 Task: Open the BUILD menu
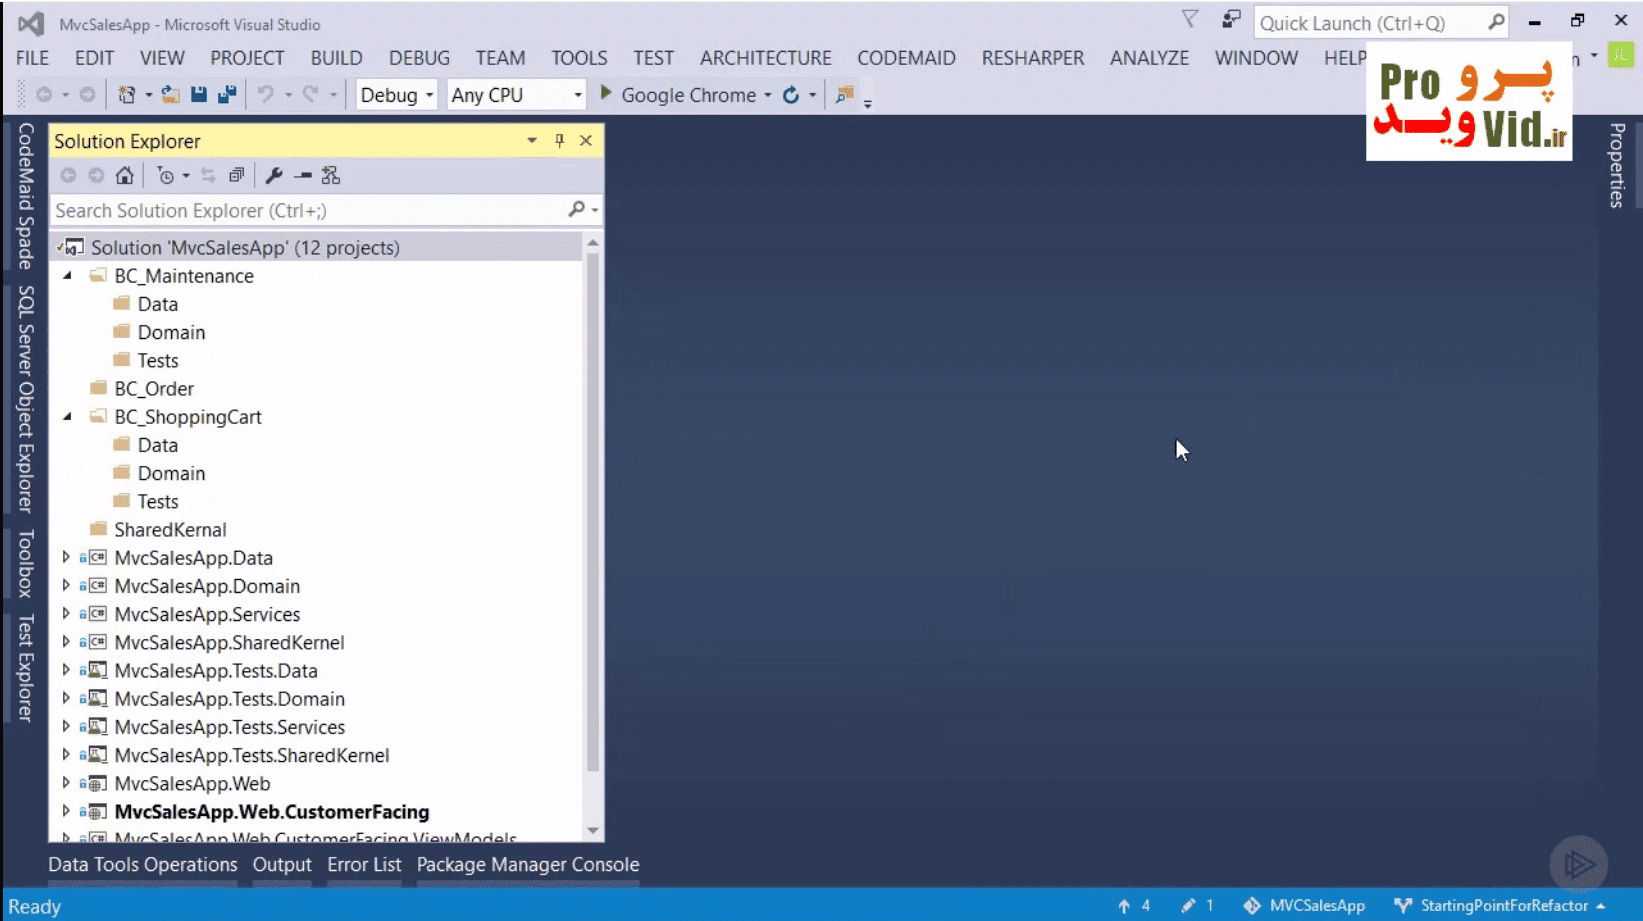click(336, 58)
